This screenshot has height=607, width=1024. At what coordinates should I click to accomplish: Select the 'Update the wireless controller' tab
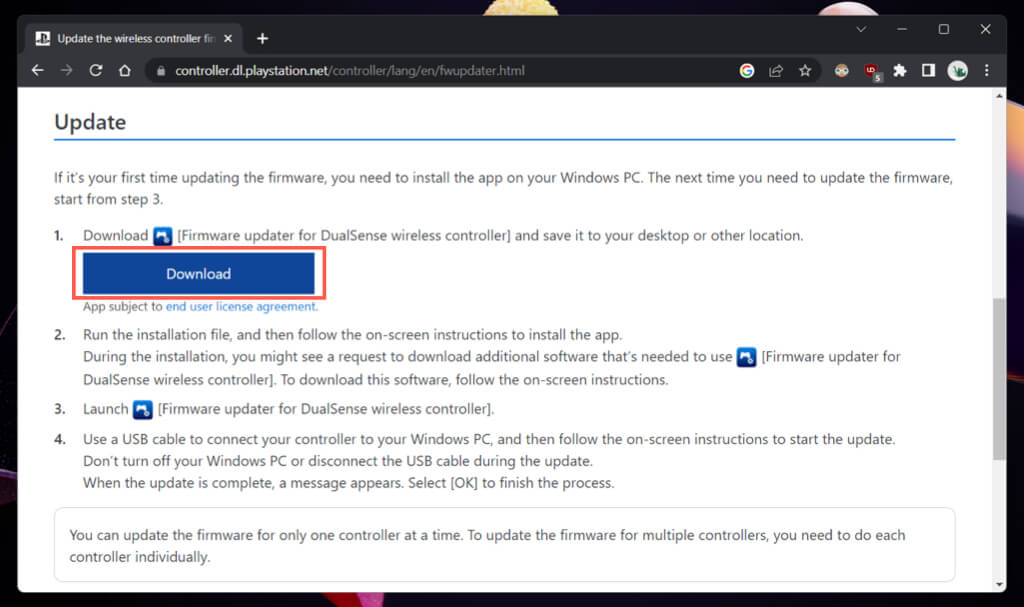pos(130,39)
